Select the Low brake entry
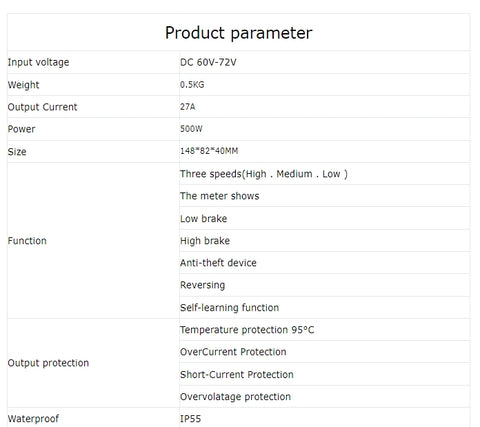Image resolution: width=480 pixels, height=427 pixels. (203, 219)
